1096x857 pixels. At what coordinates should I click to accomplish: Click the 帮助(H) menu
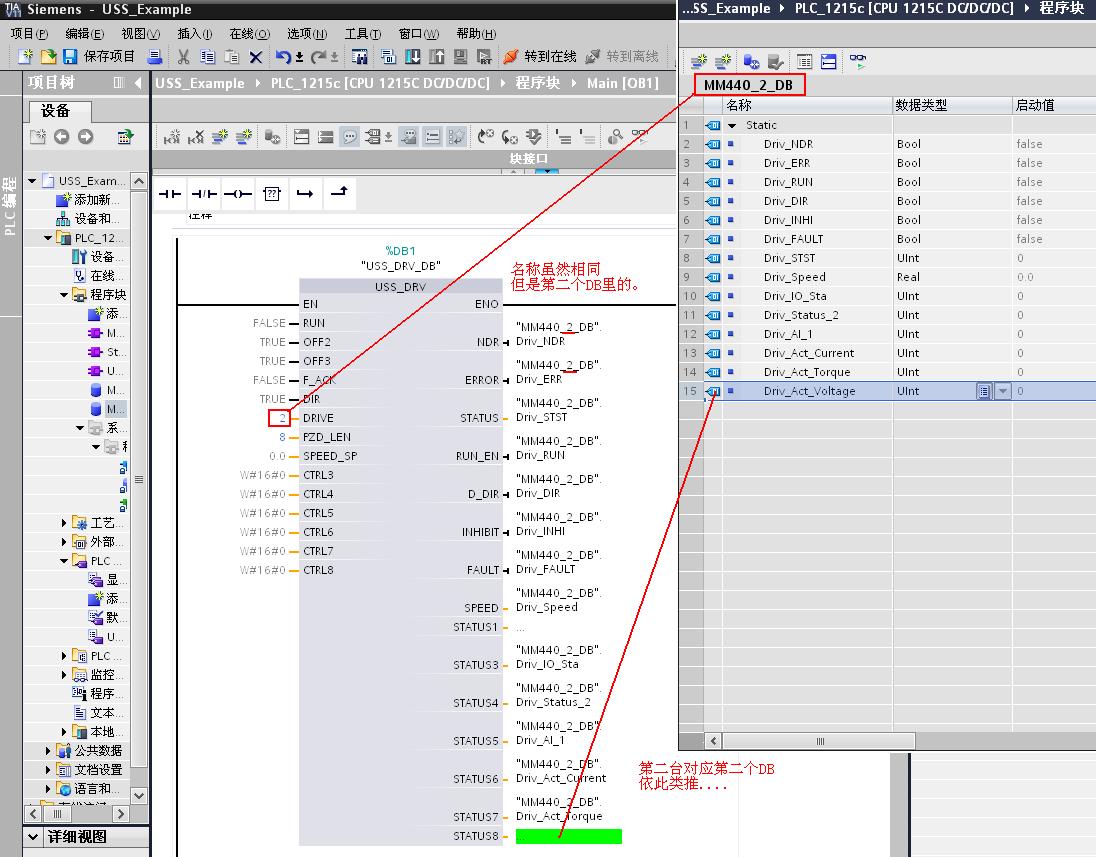(476, 34)
